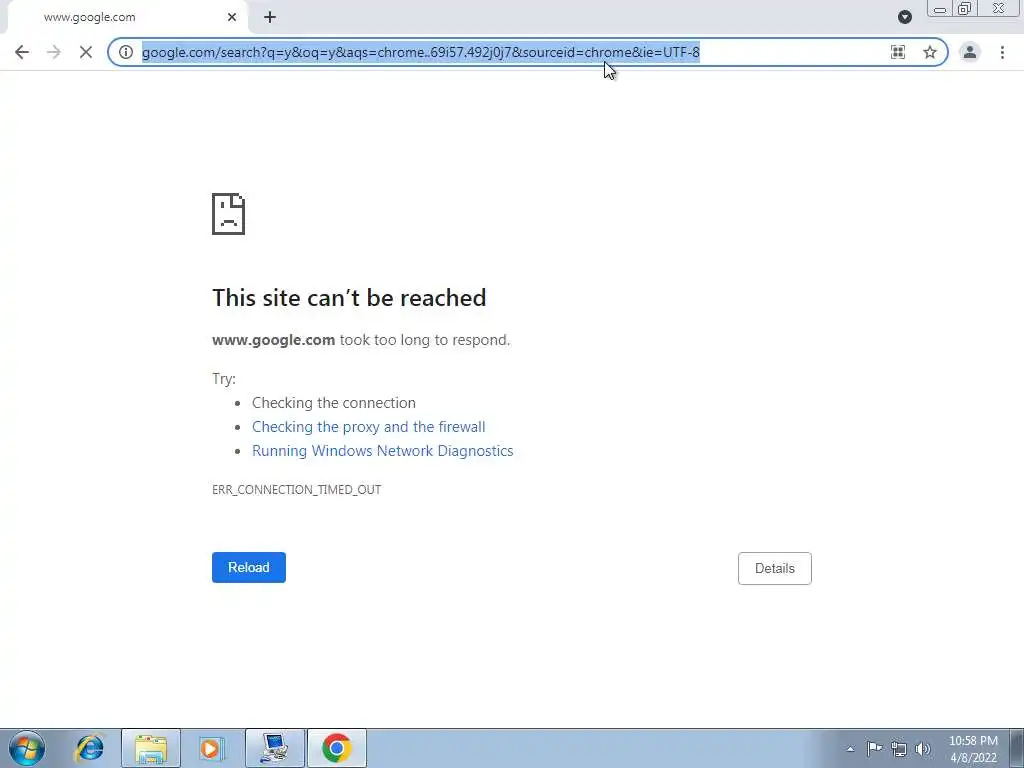Open Action Center flag icon
The image size is (1024, 768).
[874, 749]
